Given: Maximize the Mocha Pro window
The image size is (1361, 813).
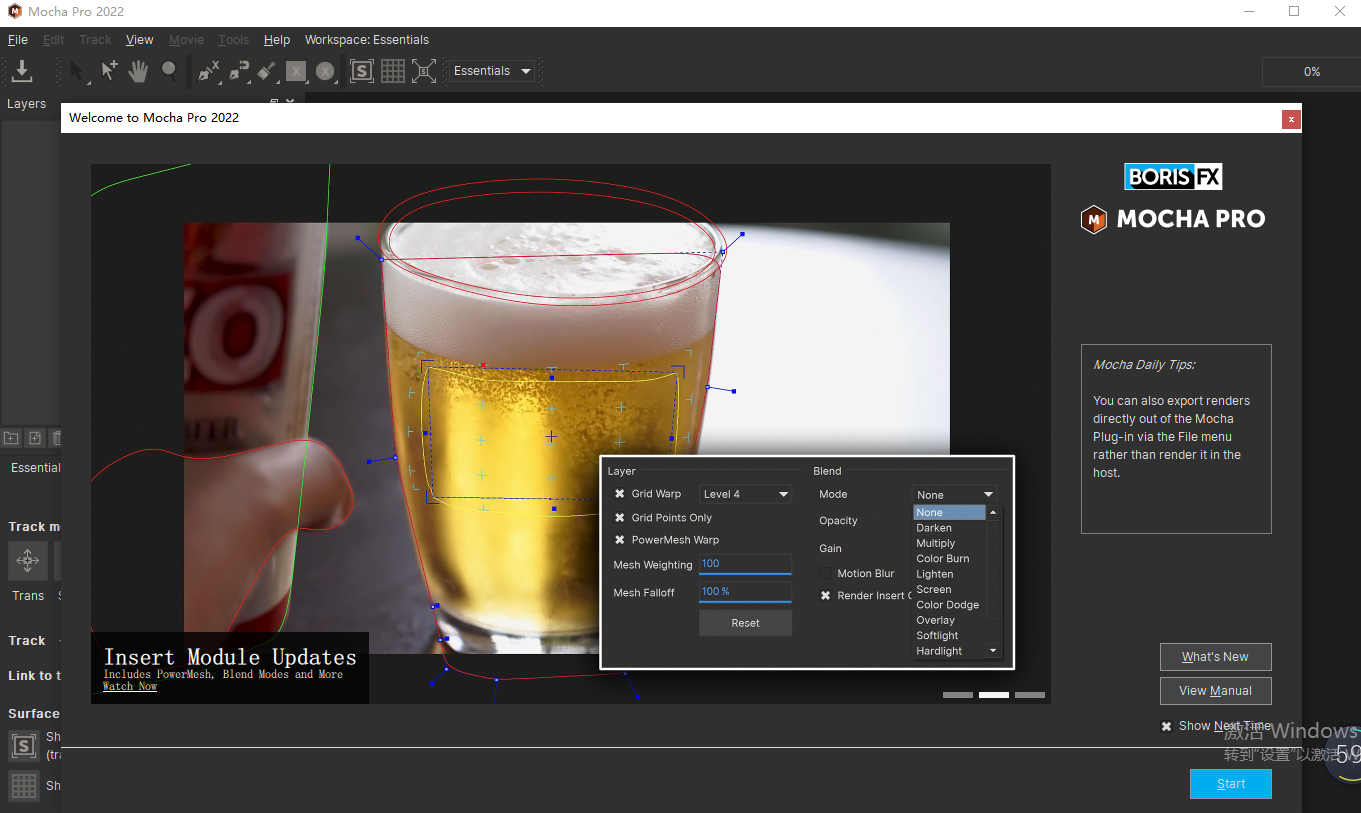Looking at the screenshot, I should [x=1294, y=12].
